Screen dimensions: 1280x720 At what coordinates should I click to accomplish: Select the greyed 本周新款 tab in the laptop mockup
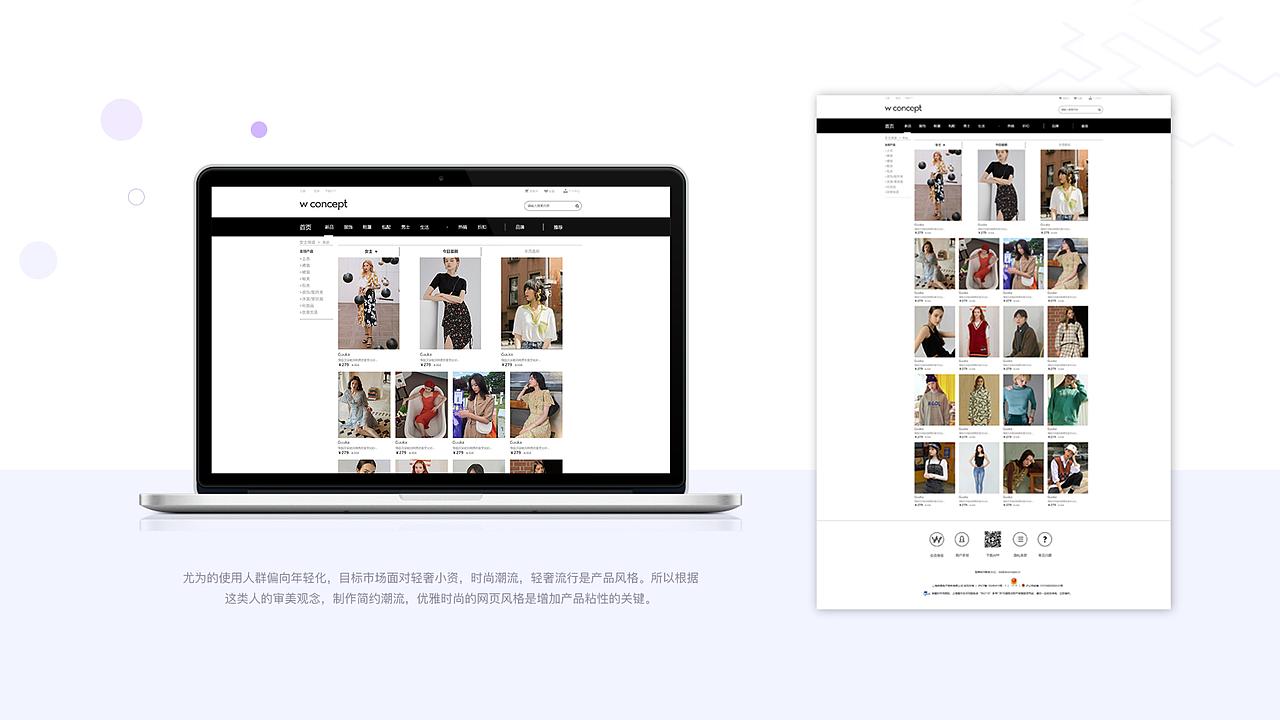coord(532,251)
